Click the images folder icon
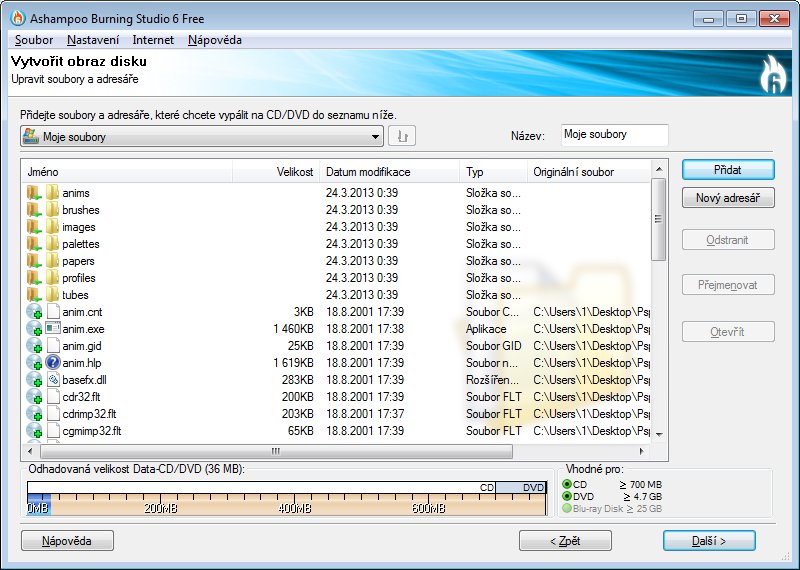This screenshot has width=800, height=570. point(52,227)
